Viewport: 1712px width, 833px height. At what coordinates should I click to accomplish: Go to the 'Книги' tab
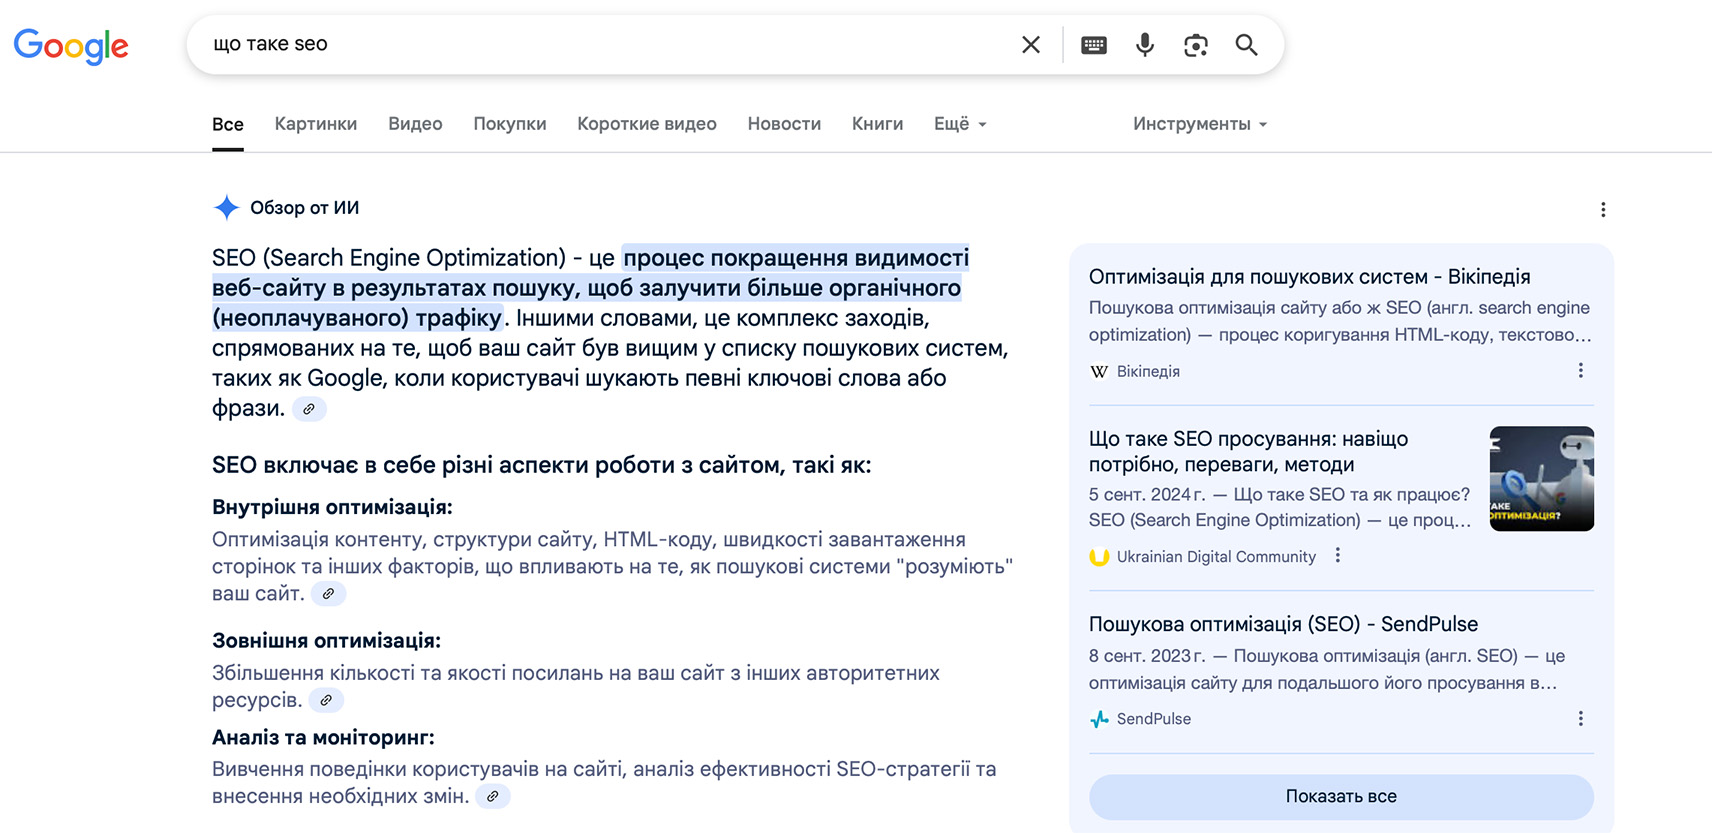point(877,124)
